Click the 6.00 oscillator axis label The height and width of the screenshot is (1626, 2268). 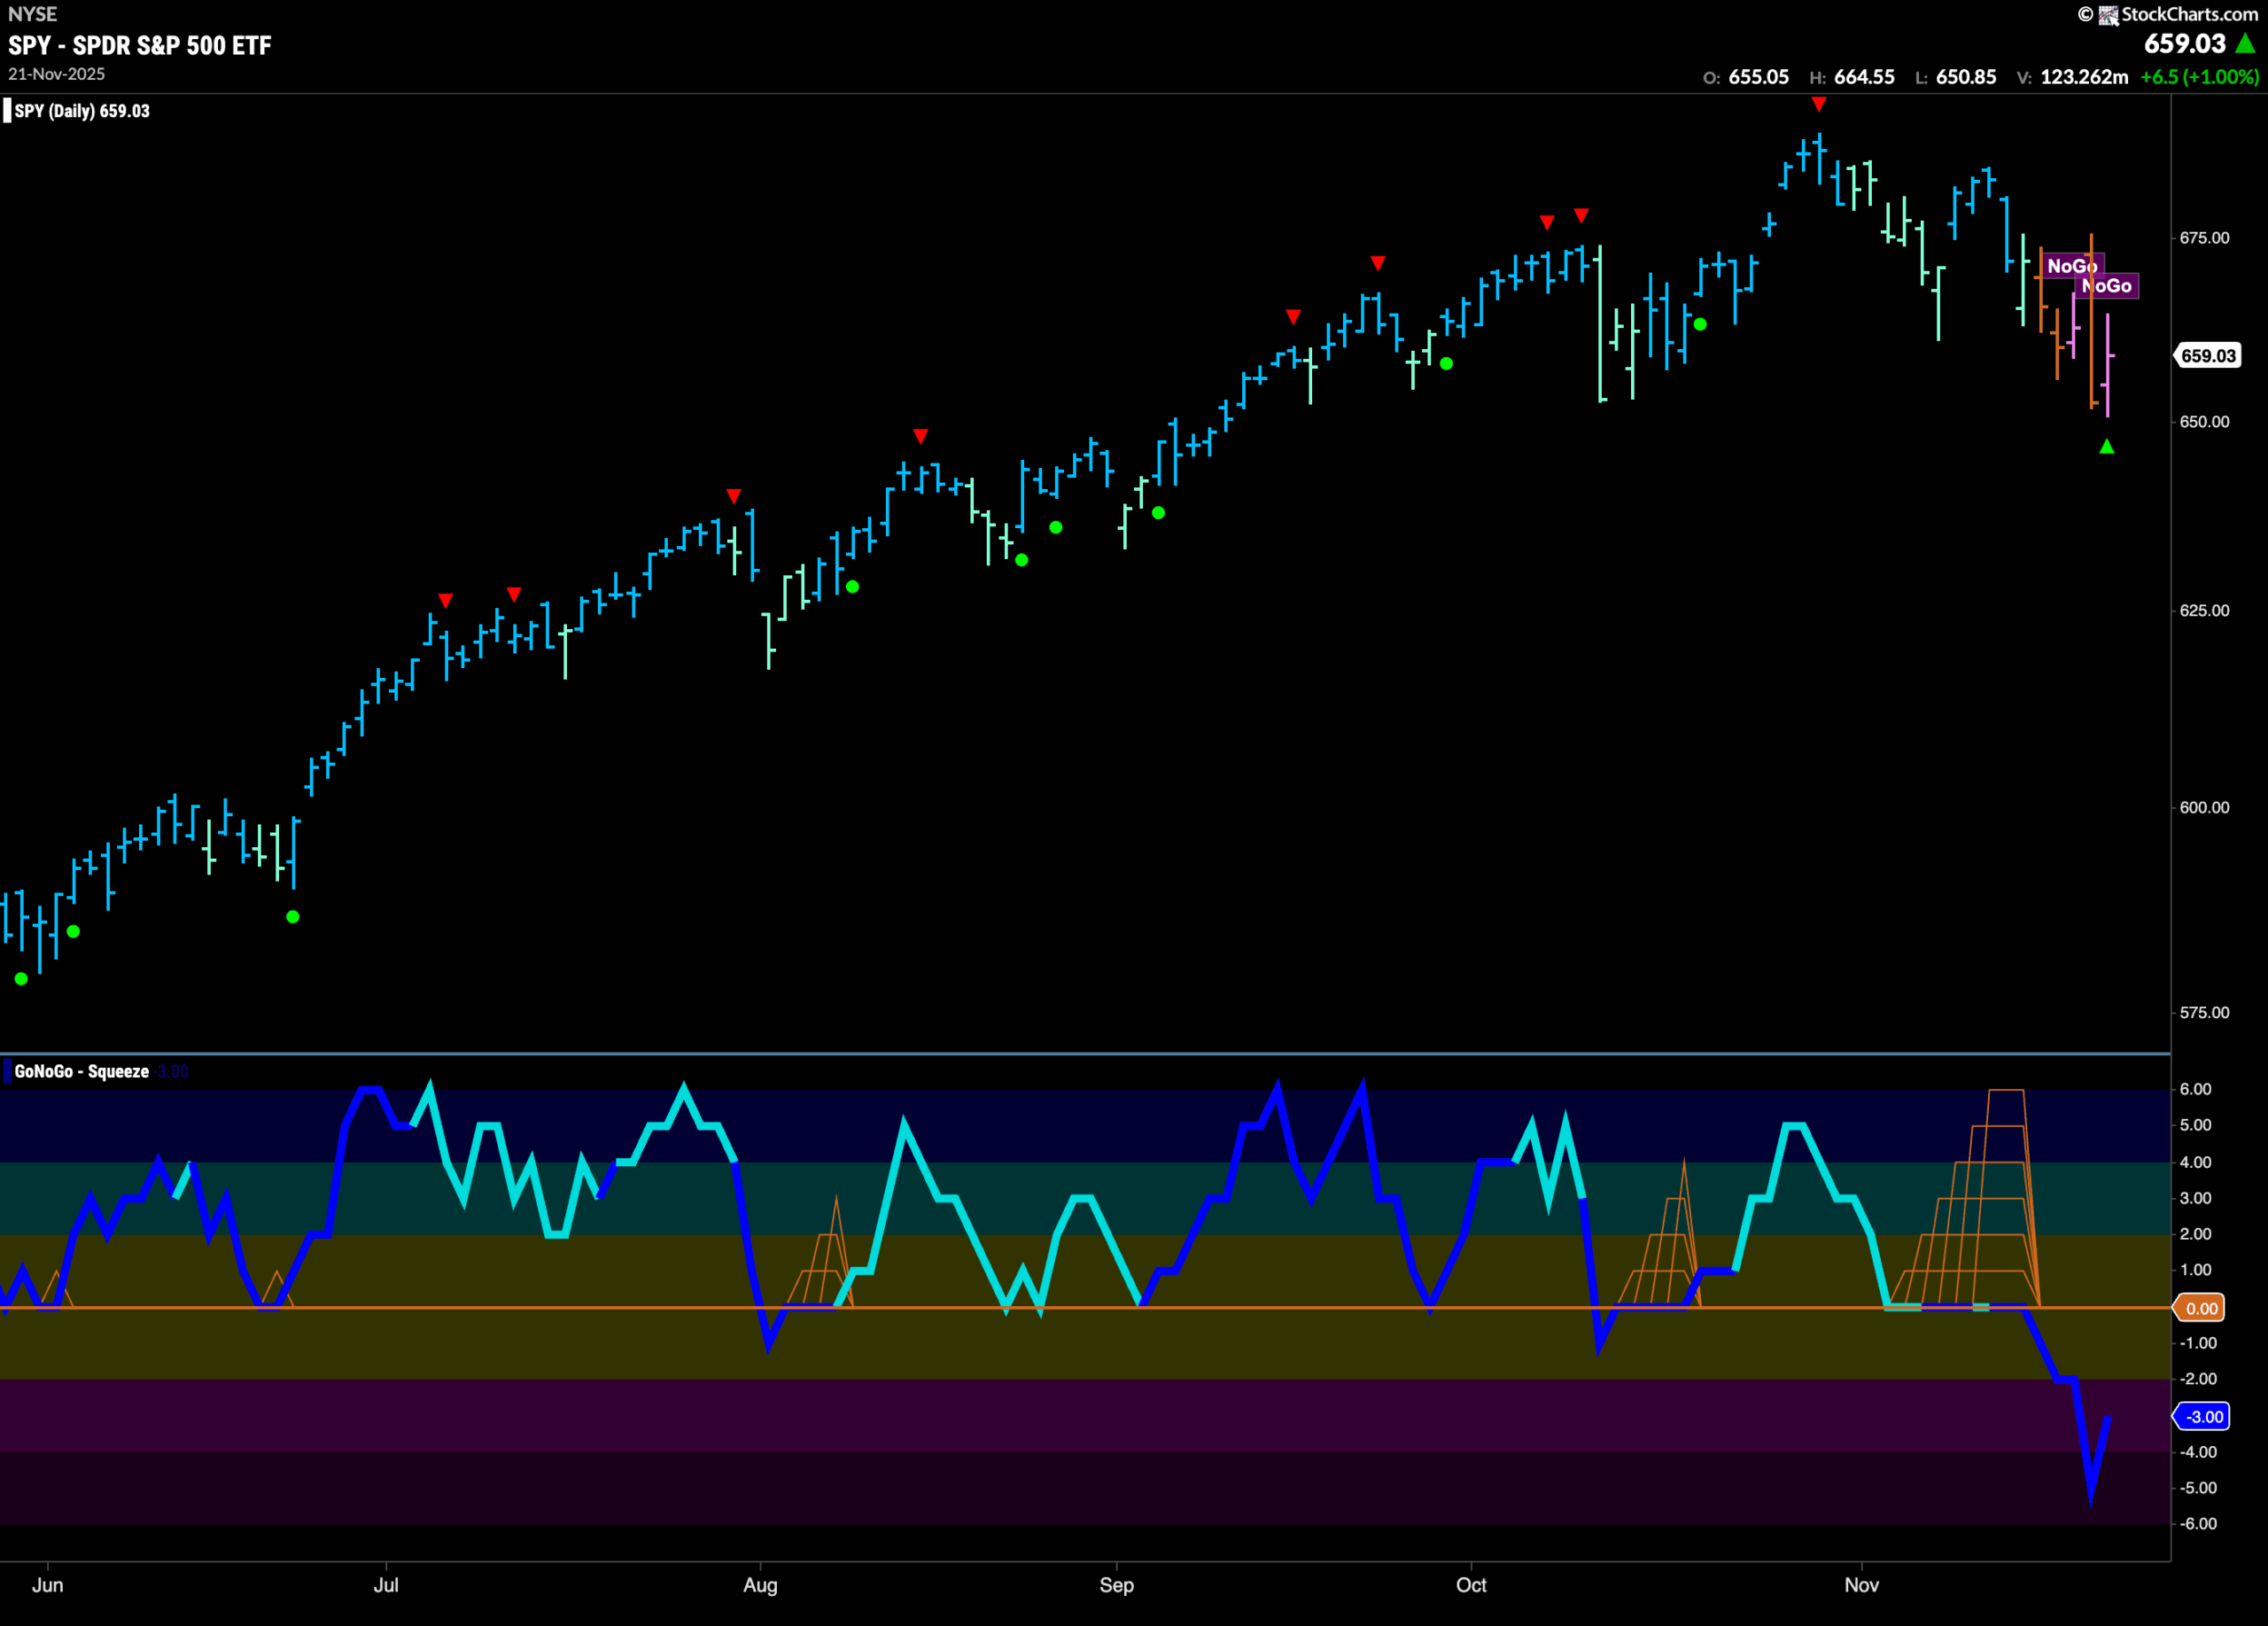(2195, 1089)
